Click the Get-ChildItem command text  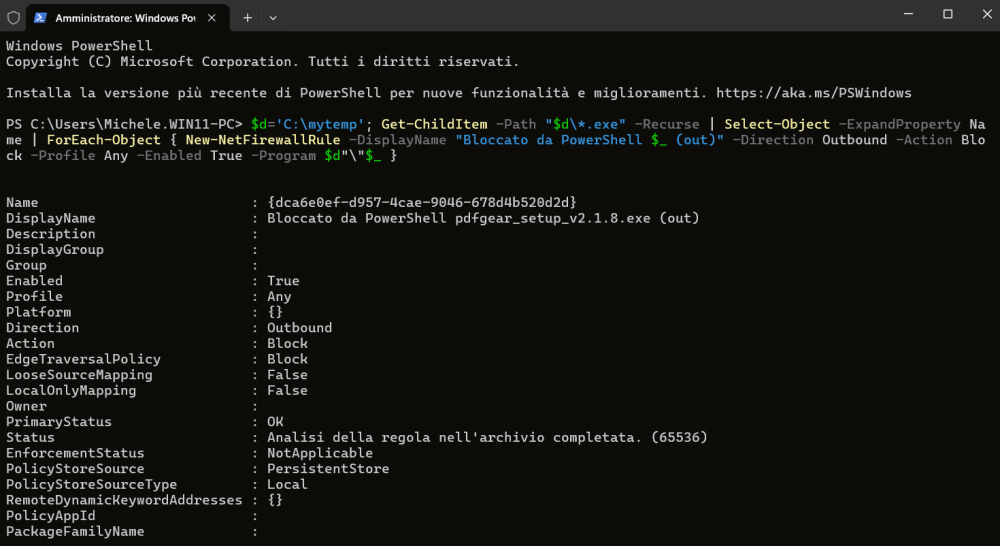click(x=434, y=124)
